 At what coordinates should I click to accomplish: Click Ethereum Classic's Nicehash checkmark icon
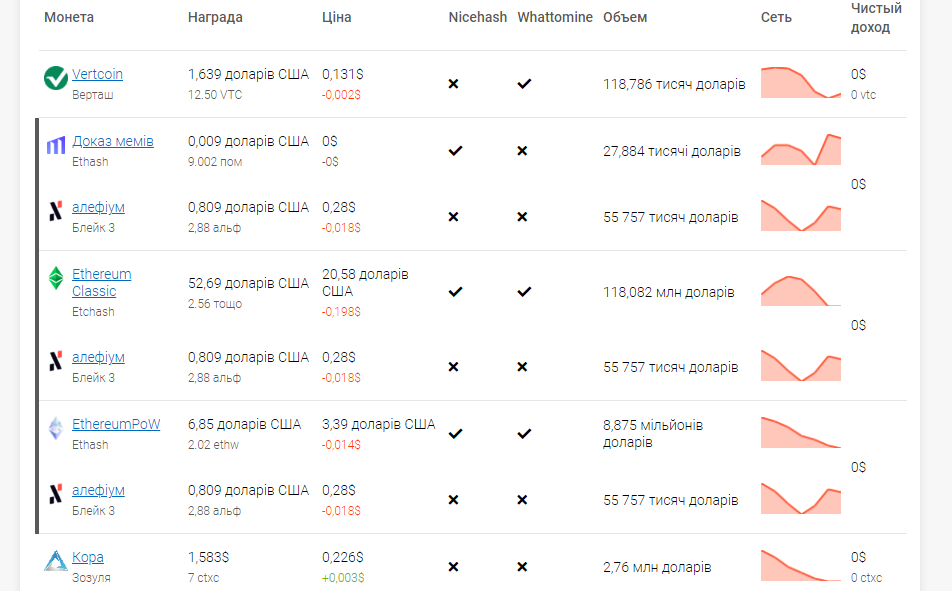(x=455, y=292)
